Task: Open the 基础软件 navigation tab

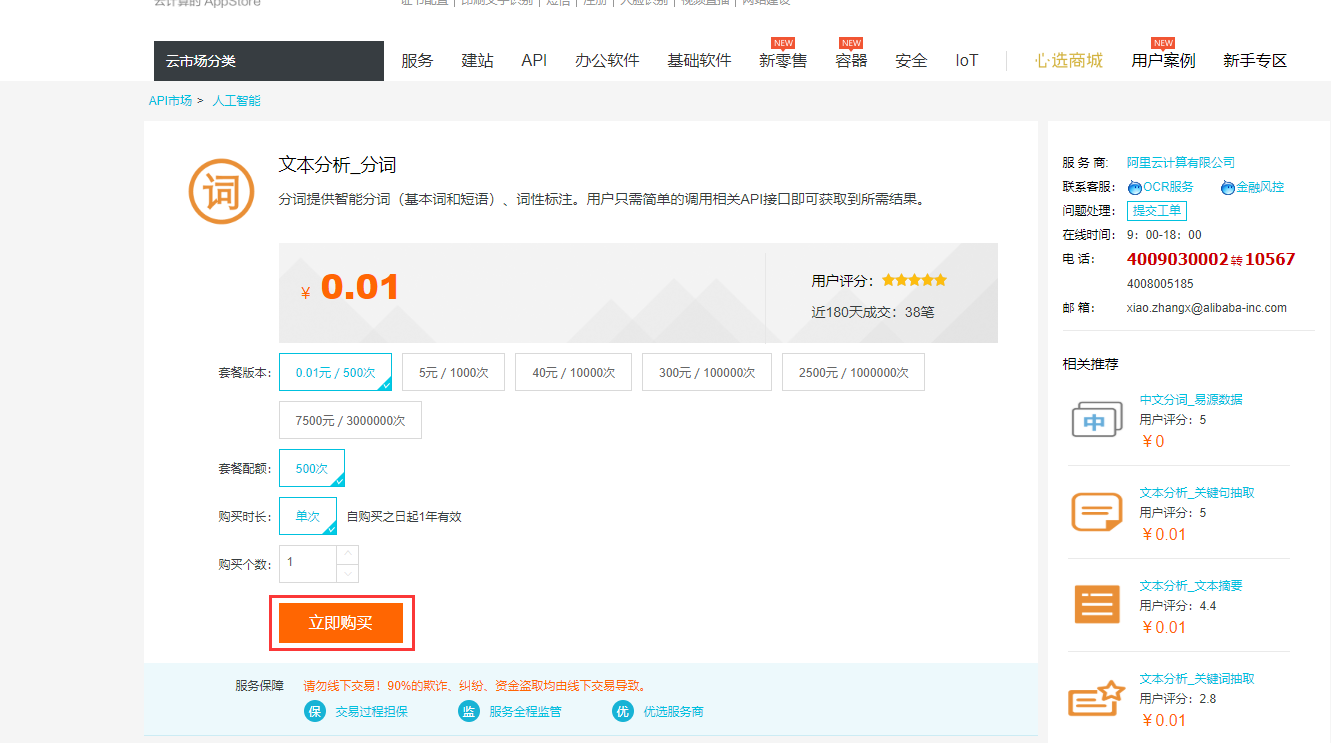Action: pos(699,61)
